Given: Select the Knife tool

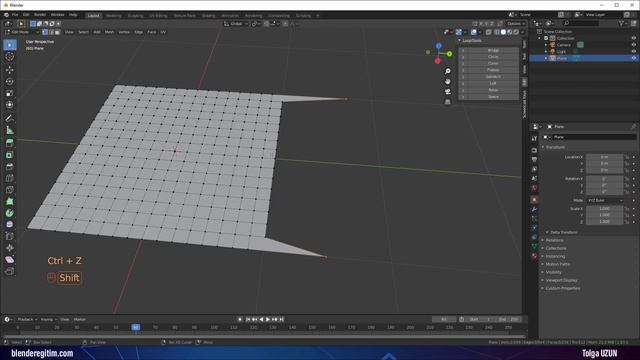Looking at the screenshot, I should (x=9, y=190).
